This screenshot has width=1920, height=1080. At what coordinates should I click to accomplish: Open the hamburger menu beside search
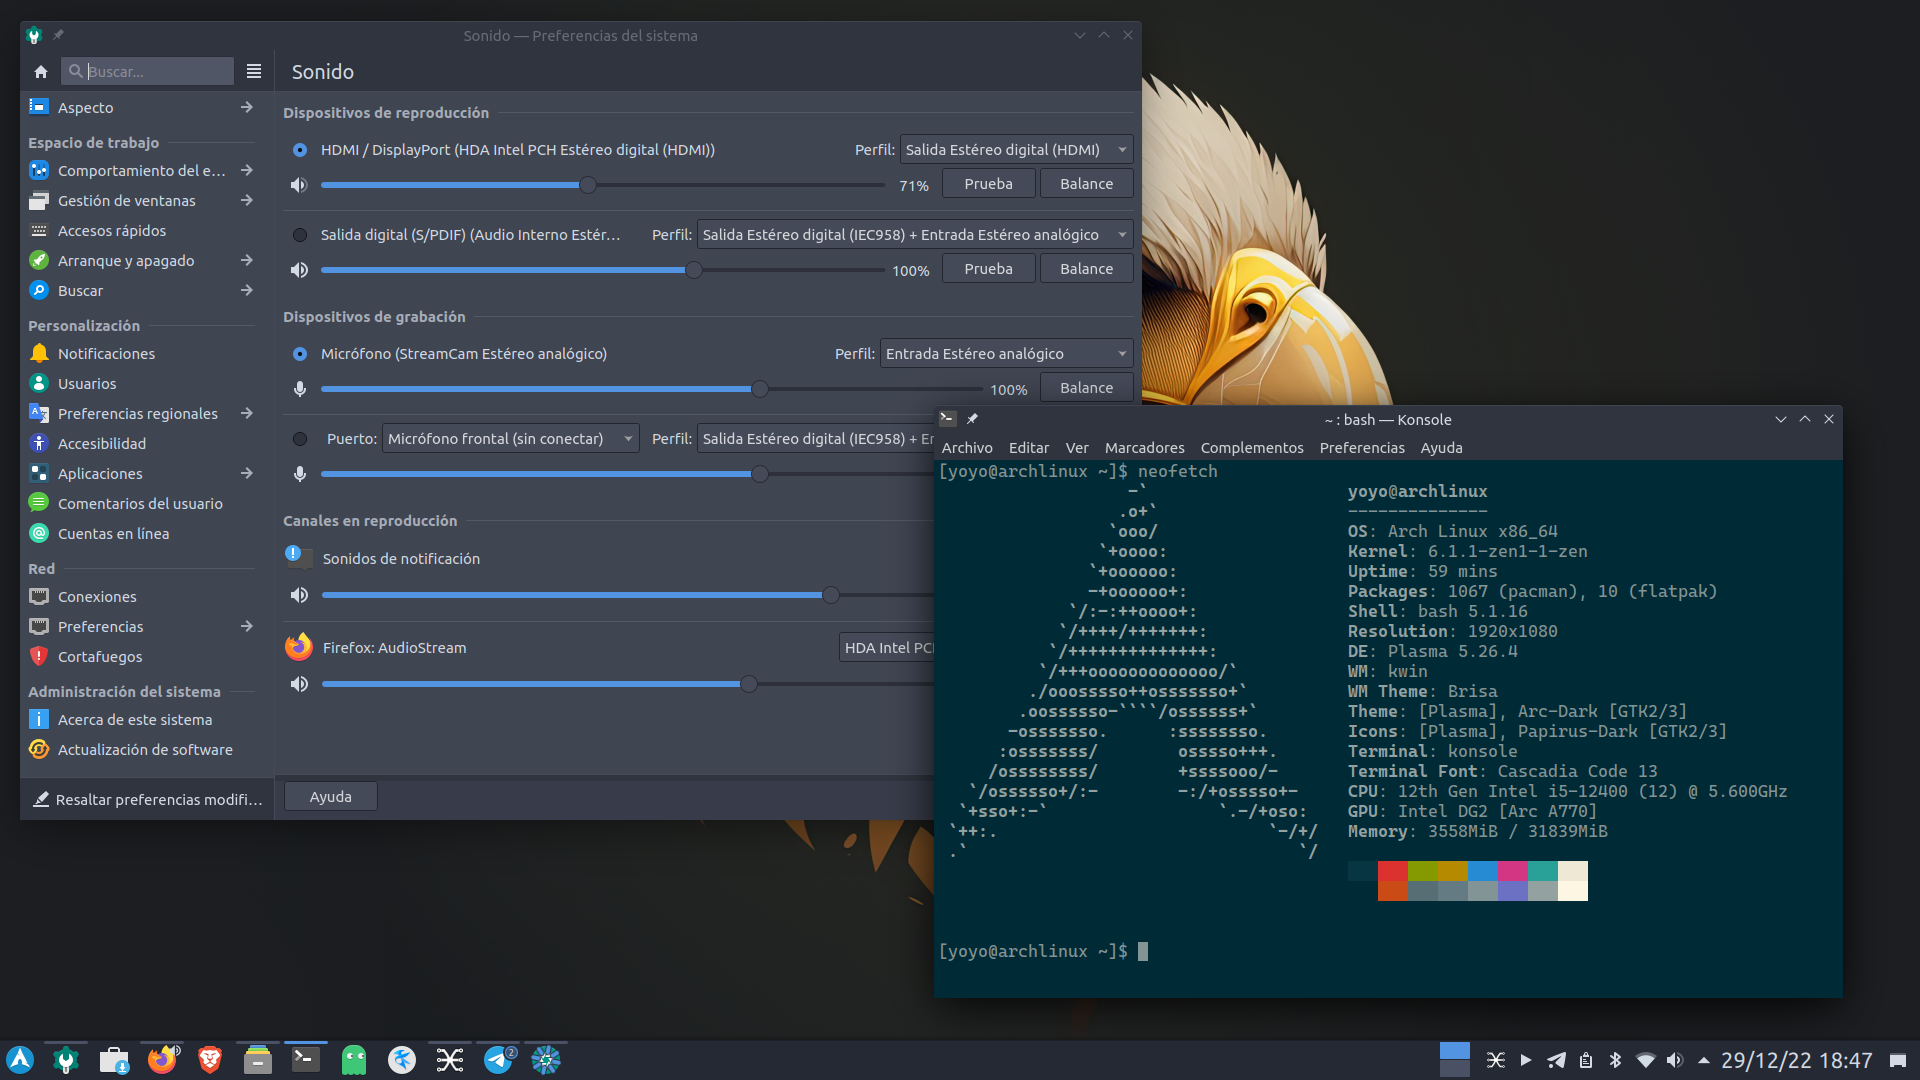click(254, 72)
